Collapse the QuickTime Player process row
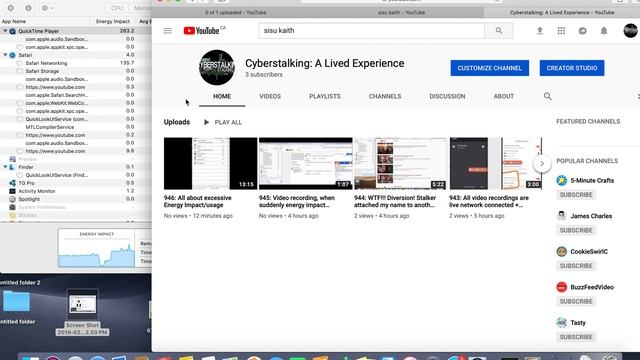The height and width of the screenshot is (360, 640). click(x=5, y=31)
